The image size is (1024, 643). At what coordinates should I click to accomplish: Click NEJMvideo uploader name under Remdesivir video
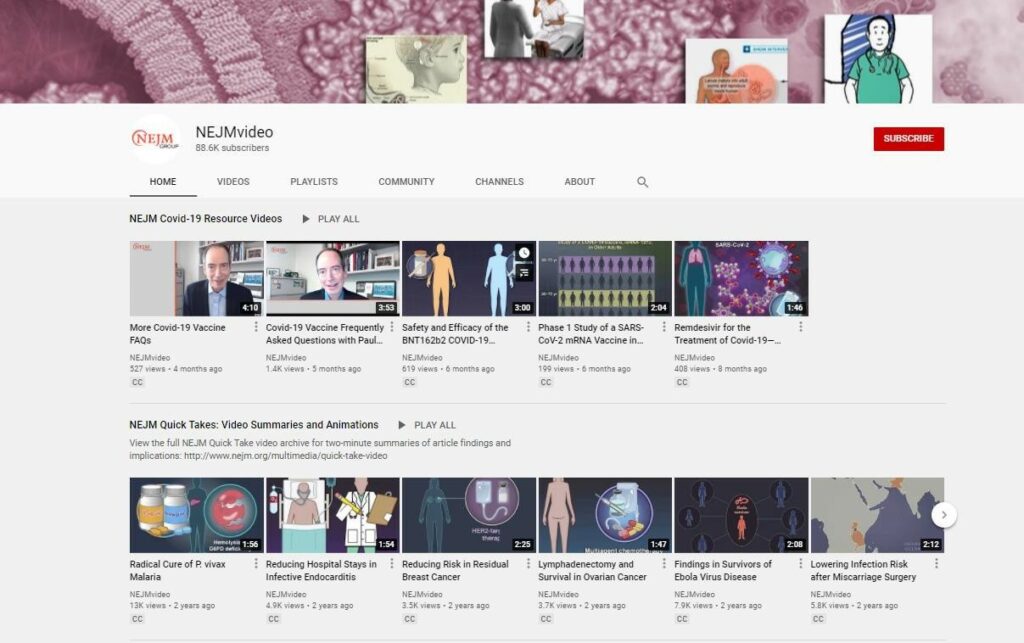pyautogui.click(x=694, y=358)
